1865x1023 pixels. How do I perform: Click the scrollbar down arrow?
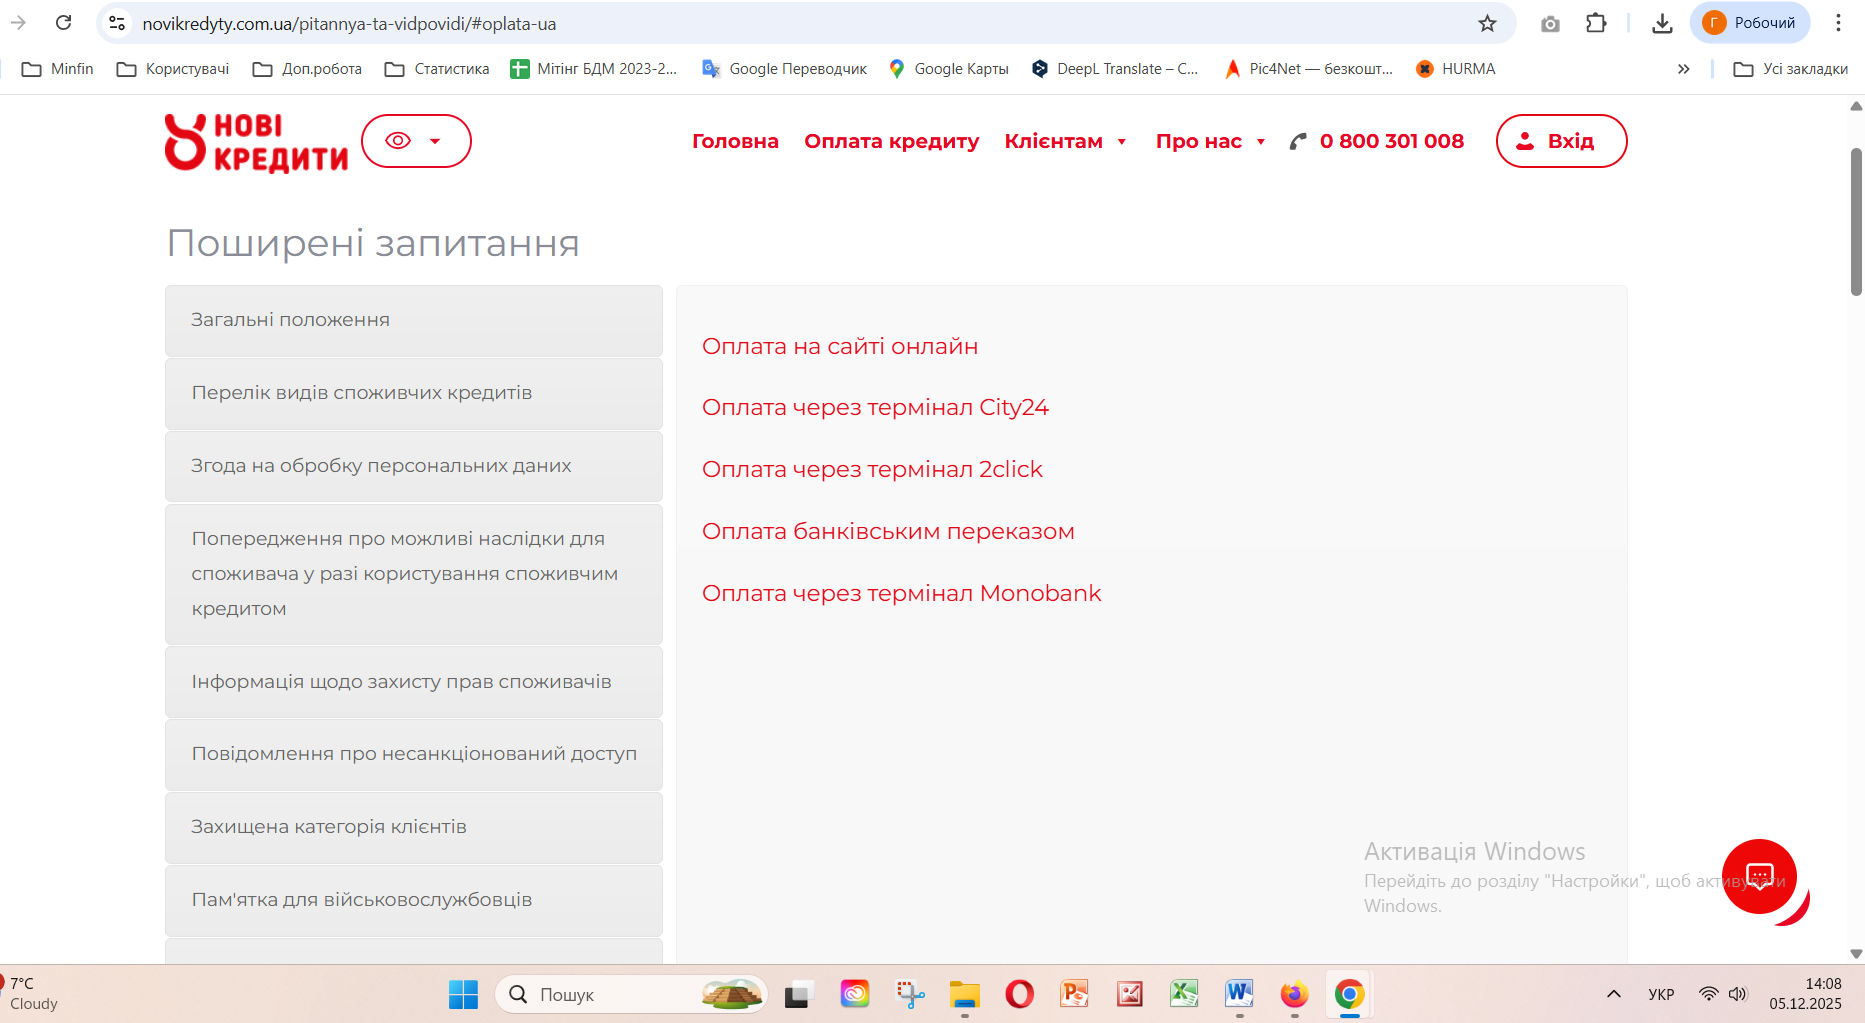coord(1856,954)
